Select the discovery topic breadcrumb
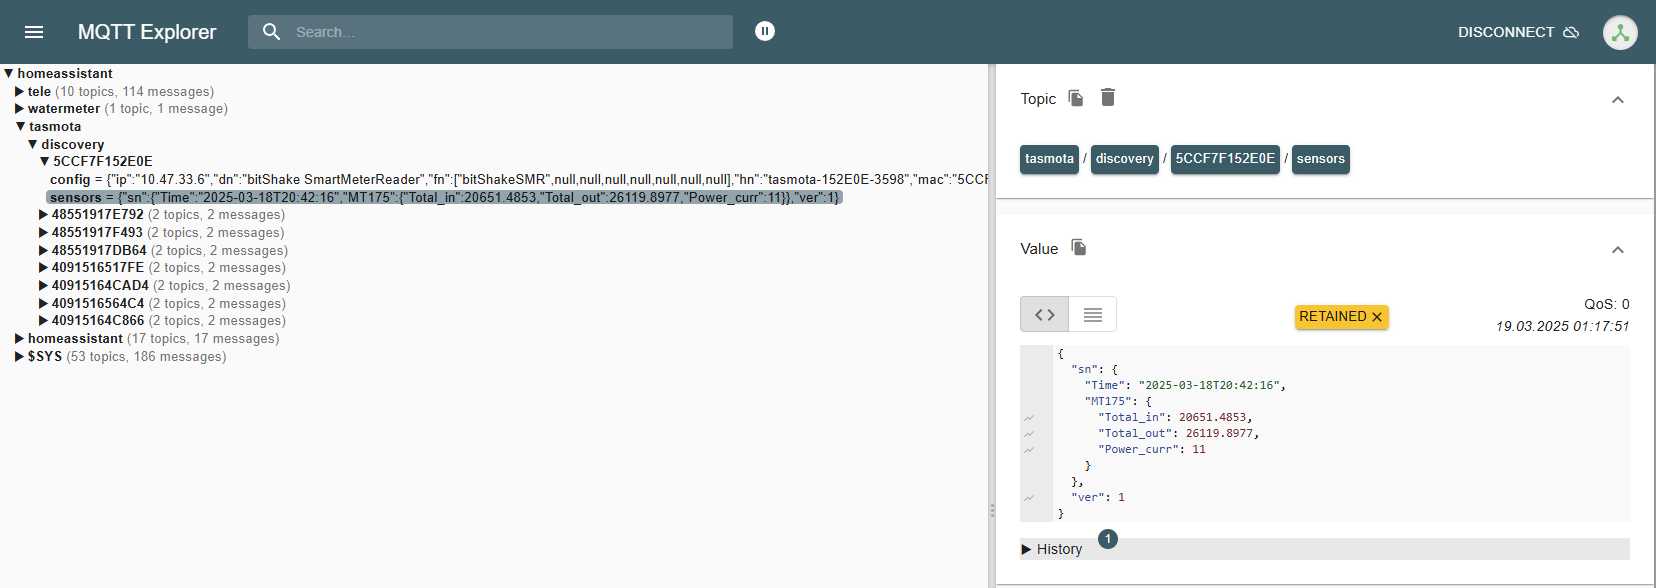The image size is (1656, 588). 1124,159
